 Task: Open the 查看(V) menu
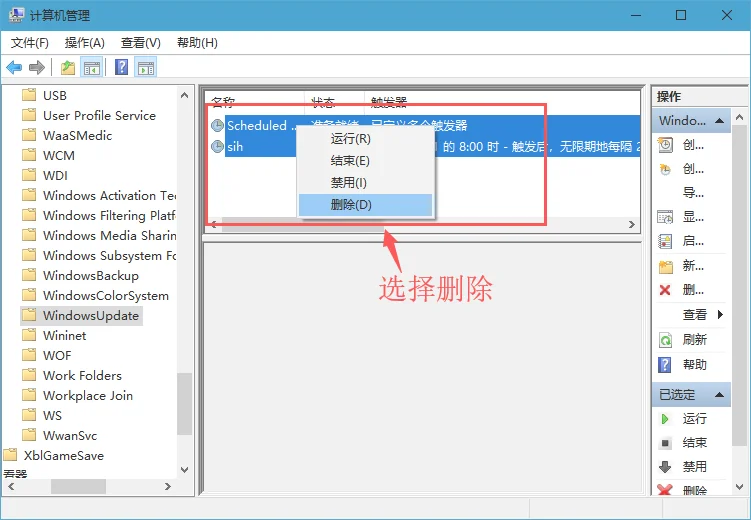click(141, 43)
